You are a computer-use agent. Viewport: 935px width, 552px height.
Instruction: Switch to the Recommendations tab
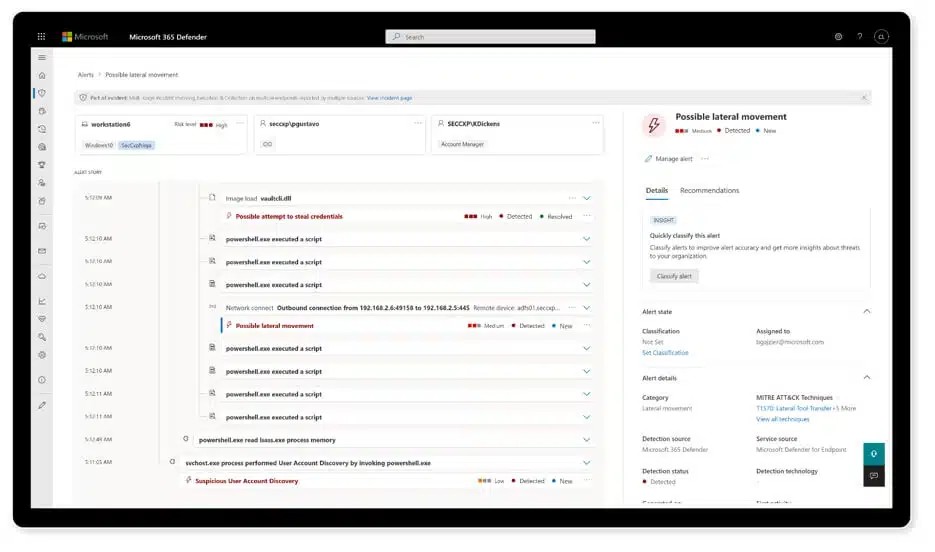709,191
